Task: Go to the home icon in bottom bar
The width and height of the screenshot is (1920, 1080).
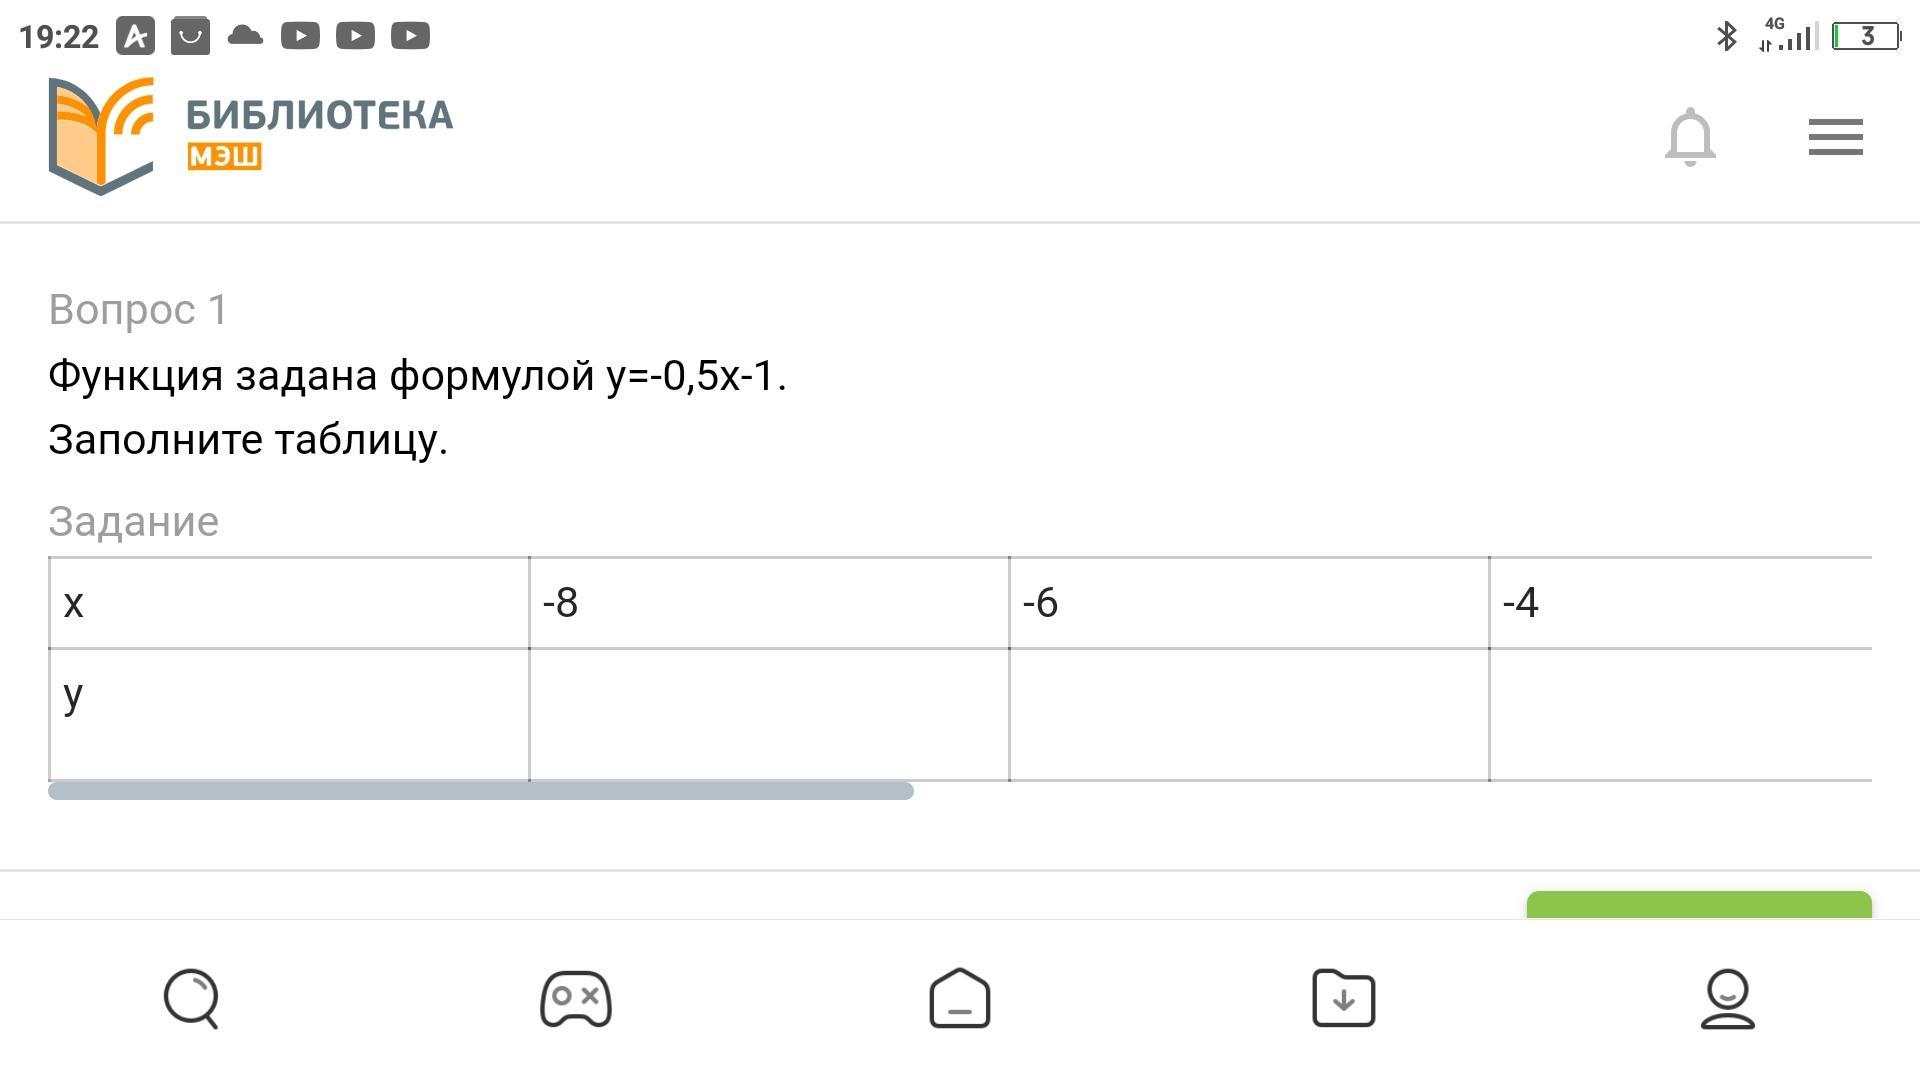Action: [959, 998]
